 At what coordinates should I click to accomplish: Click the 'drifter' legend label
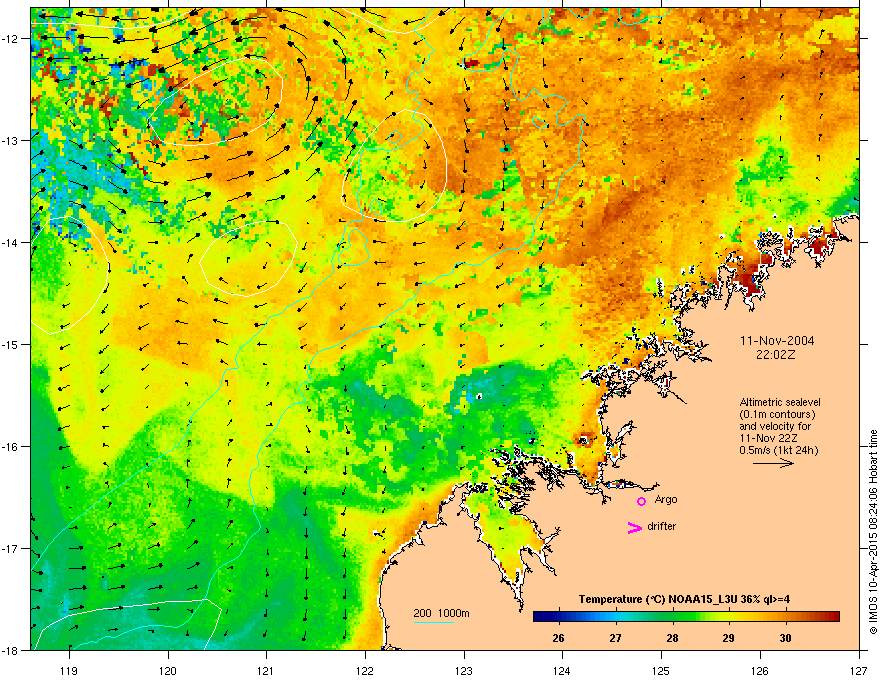pyautogui.click(x=662, y=526)
